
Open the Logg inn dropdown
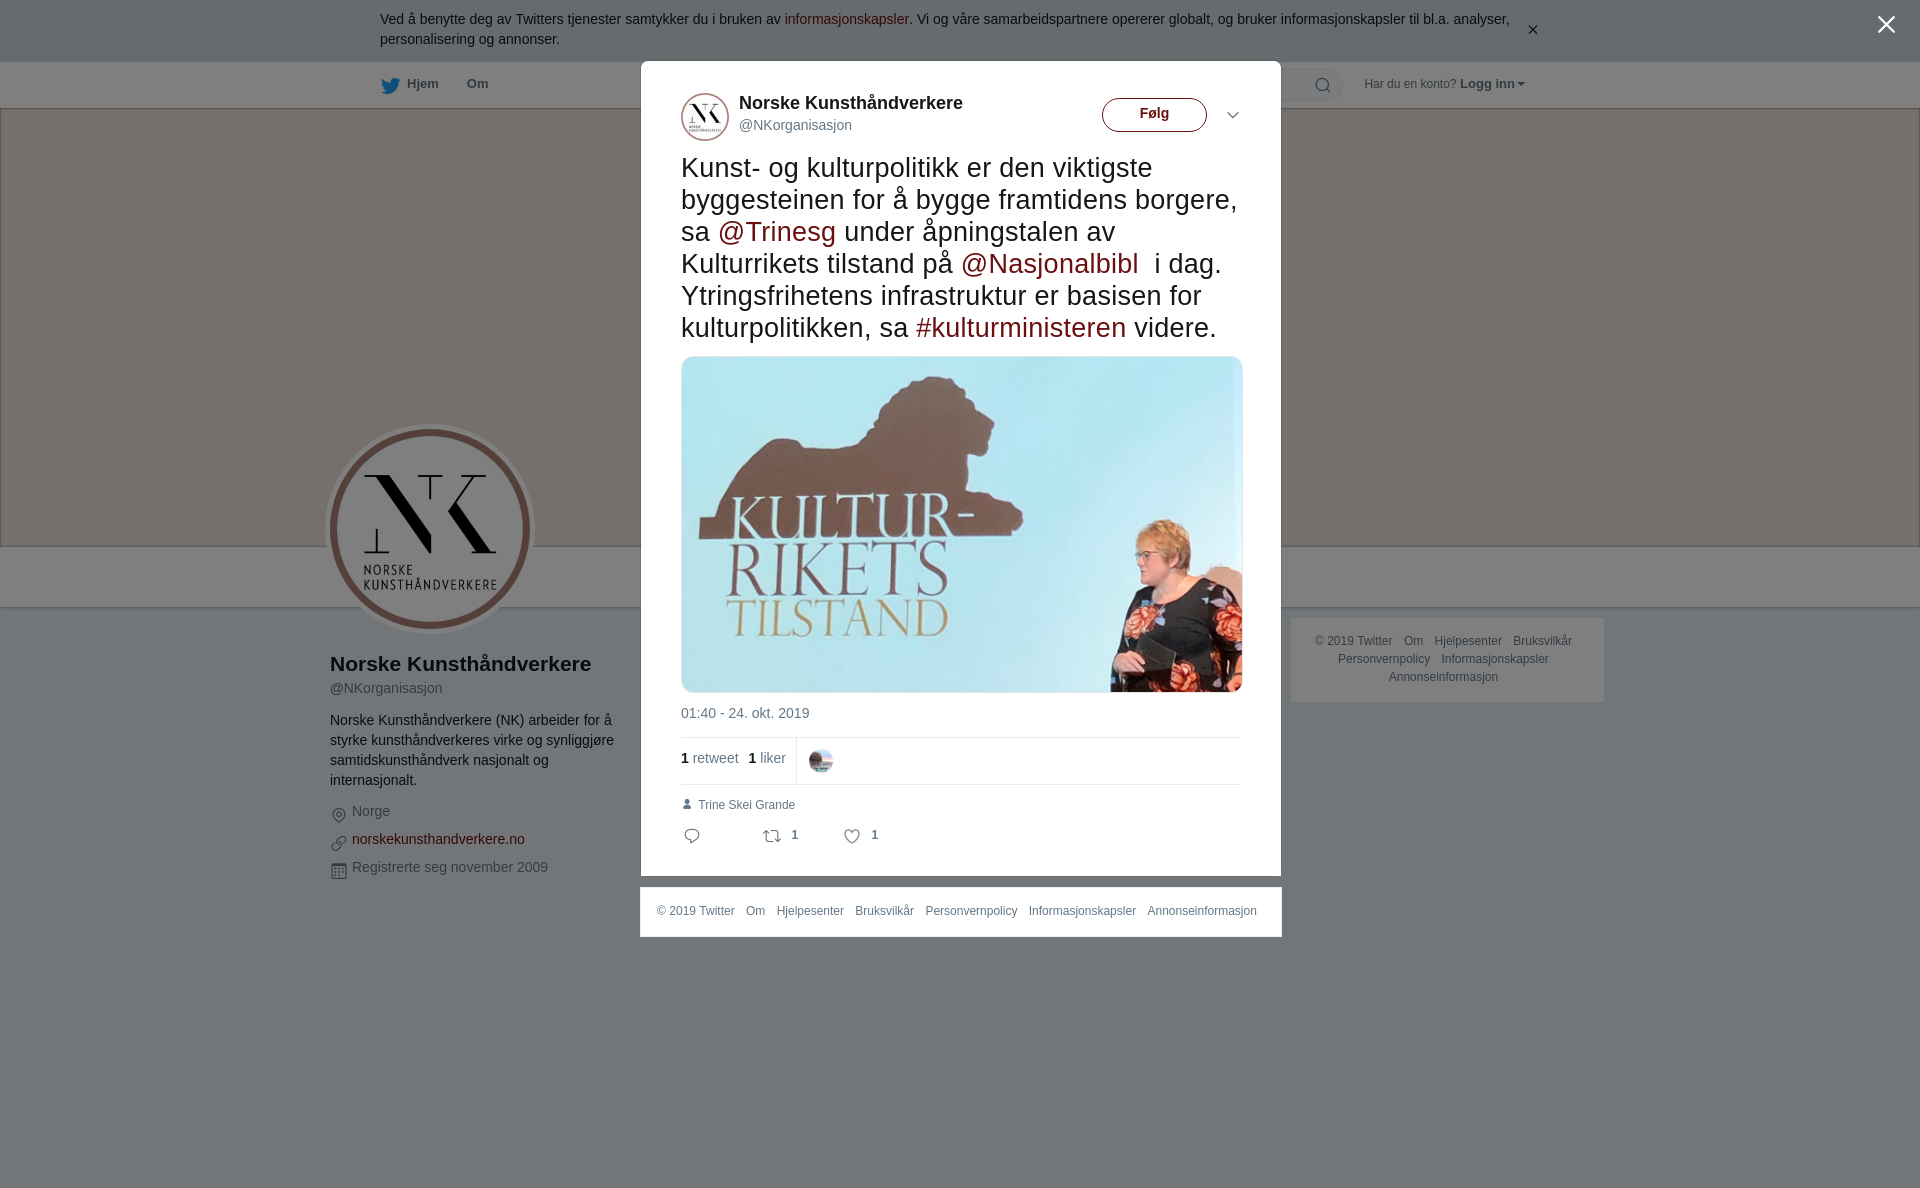click(x=1492, y=84)
